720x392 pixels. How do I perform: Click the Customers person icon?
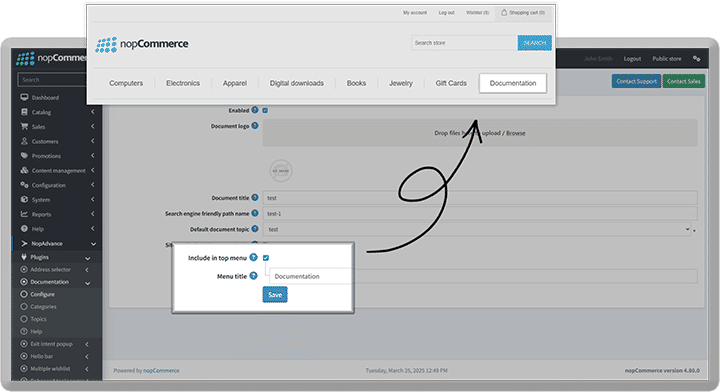pyautogui.click(x=24, y=141)
